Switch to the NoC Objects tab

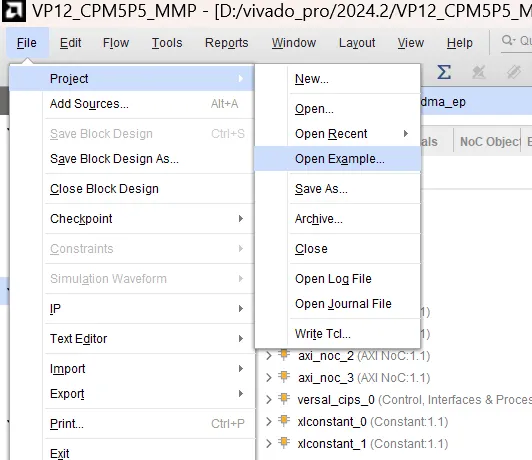coord(490,141)
